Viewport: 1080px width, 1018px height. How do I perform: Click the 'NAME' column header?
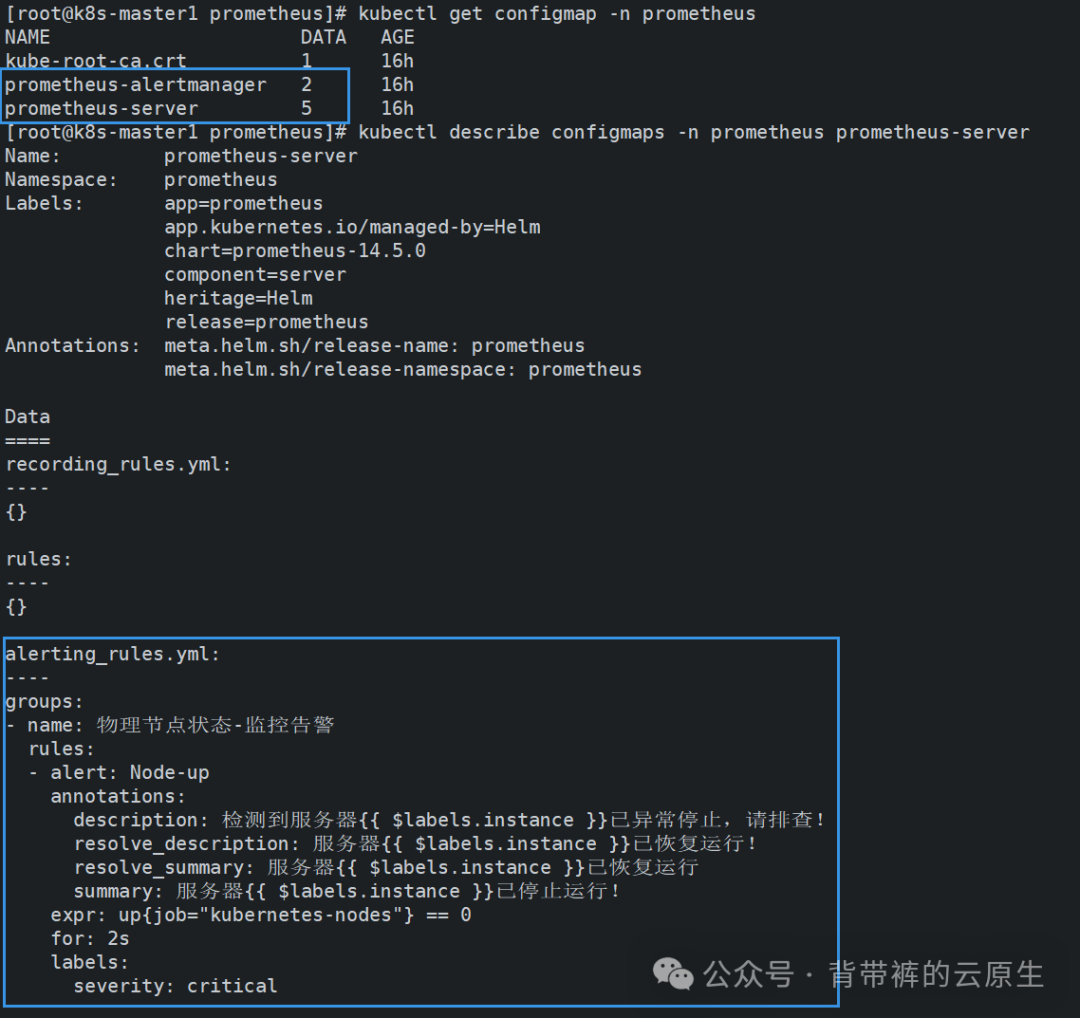click(28, 37)
